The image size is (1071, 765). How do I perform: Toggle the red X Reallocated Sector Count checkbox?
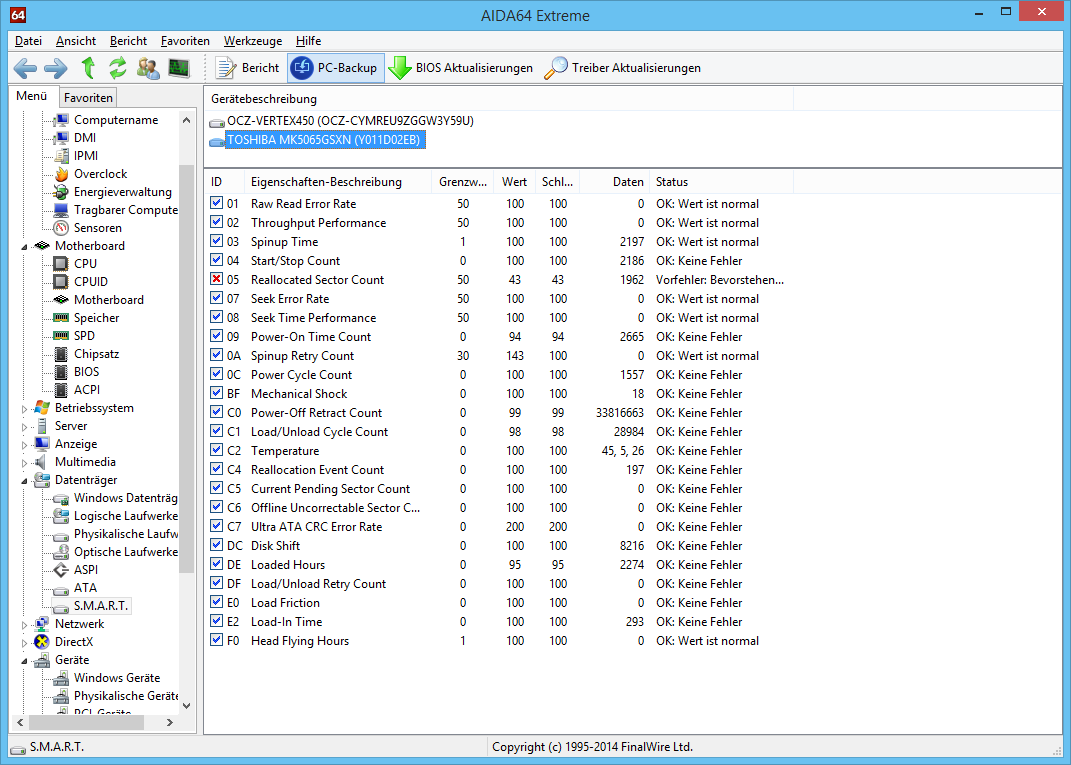point(217,279)
